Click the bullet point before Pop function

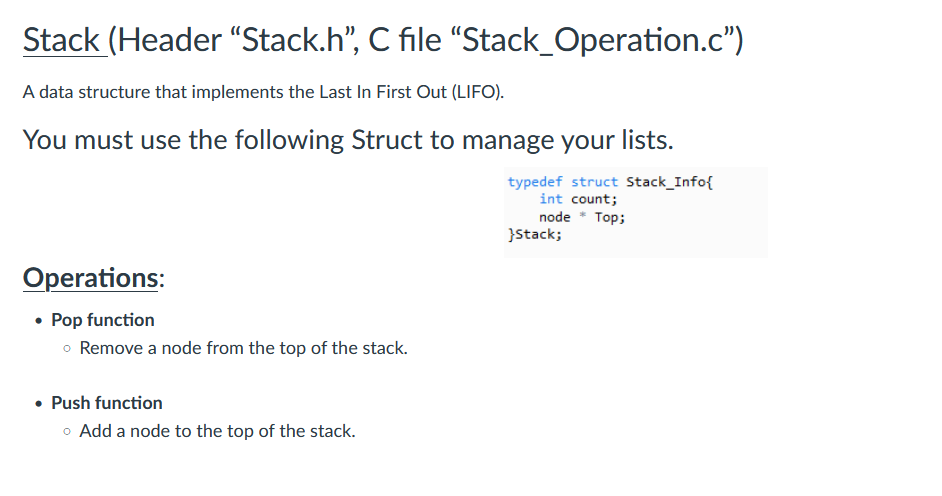[x=38, y=321]
